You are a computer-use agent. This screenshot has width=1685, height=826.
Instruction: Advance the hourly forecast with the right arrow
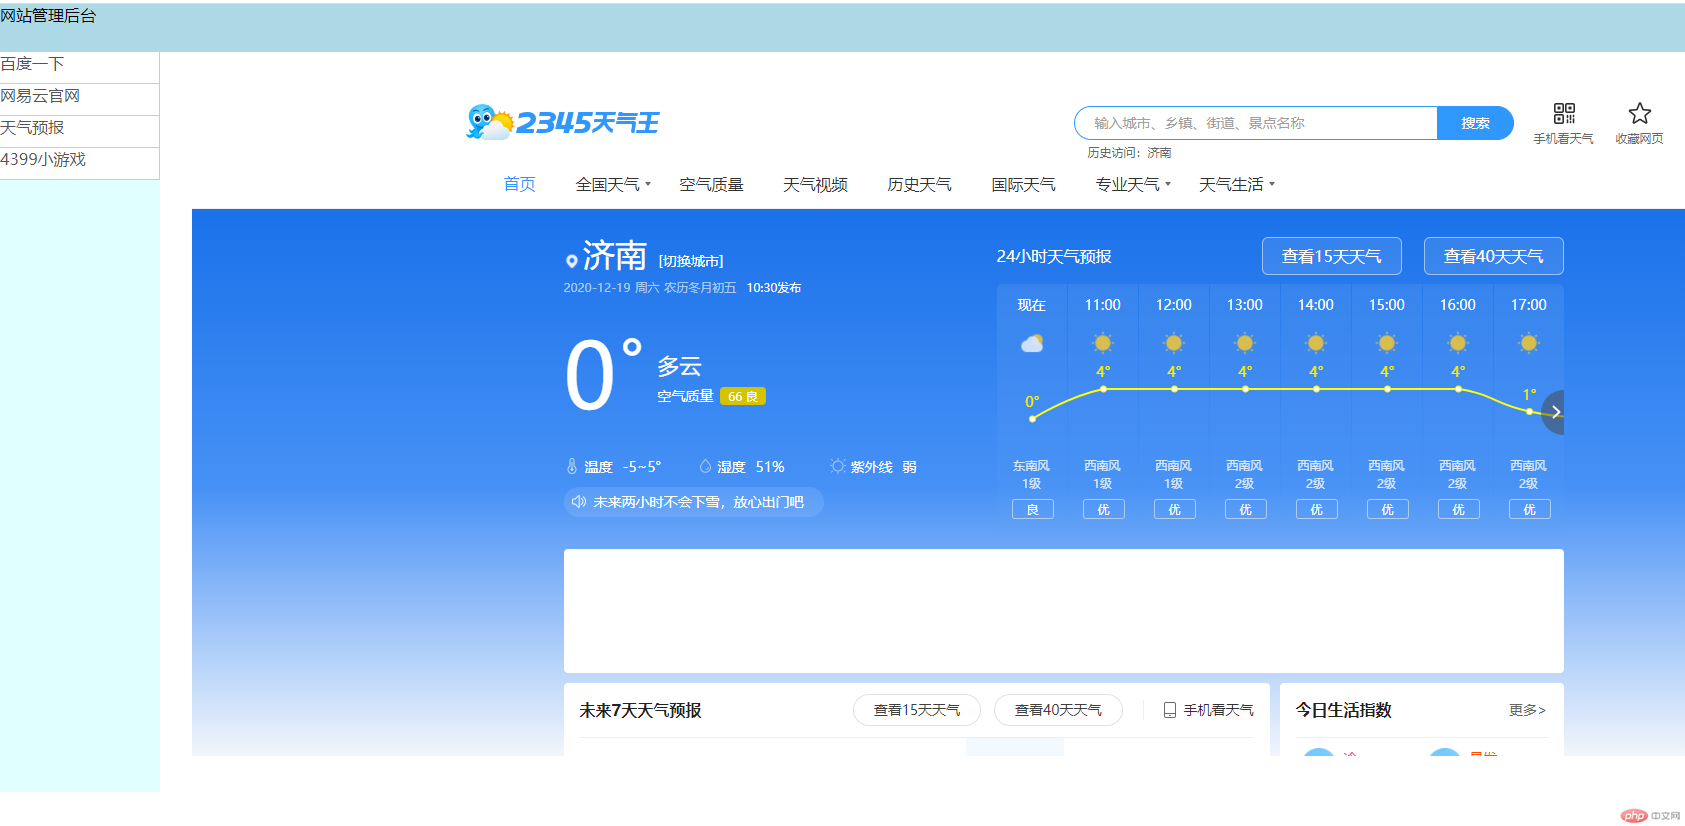(x=1554, y=412)
